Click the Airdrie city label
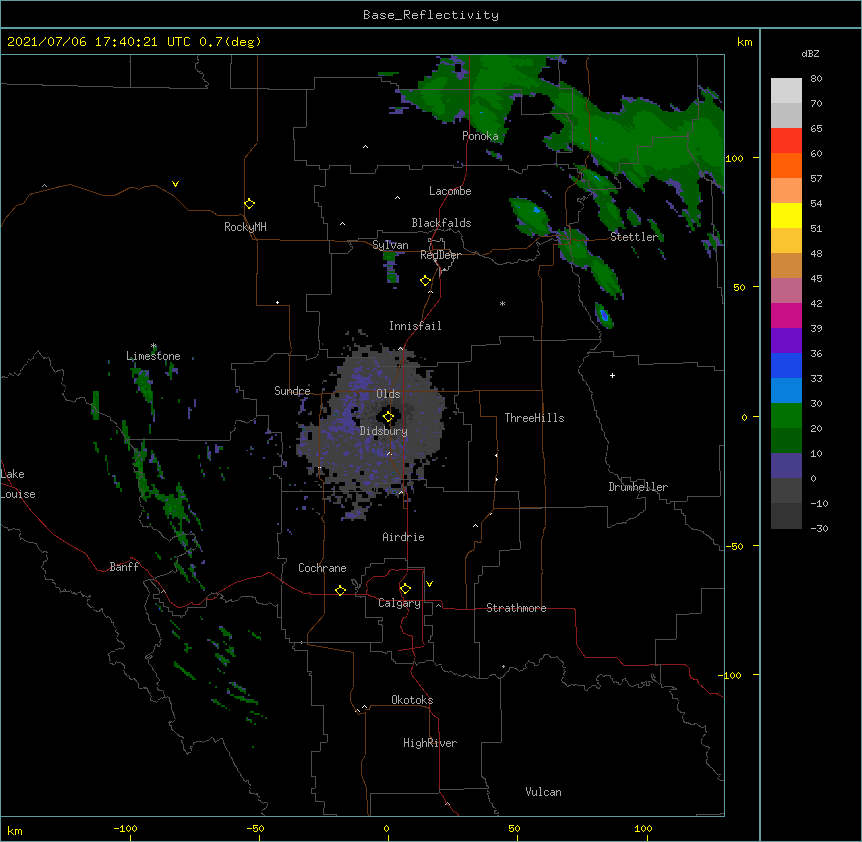The height and width of the screenshot is (842, 862). point(404,537)
